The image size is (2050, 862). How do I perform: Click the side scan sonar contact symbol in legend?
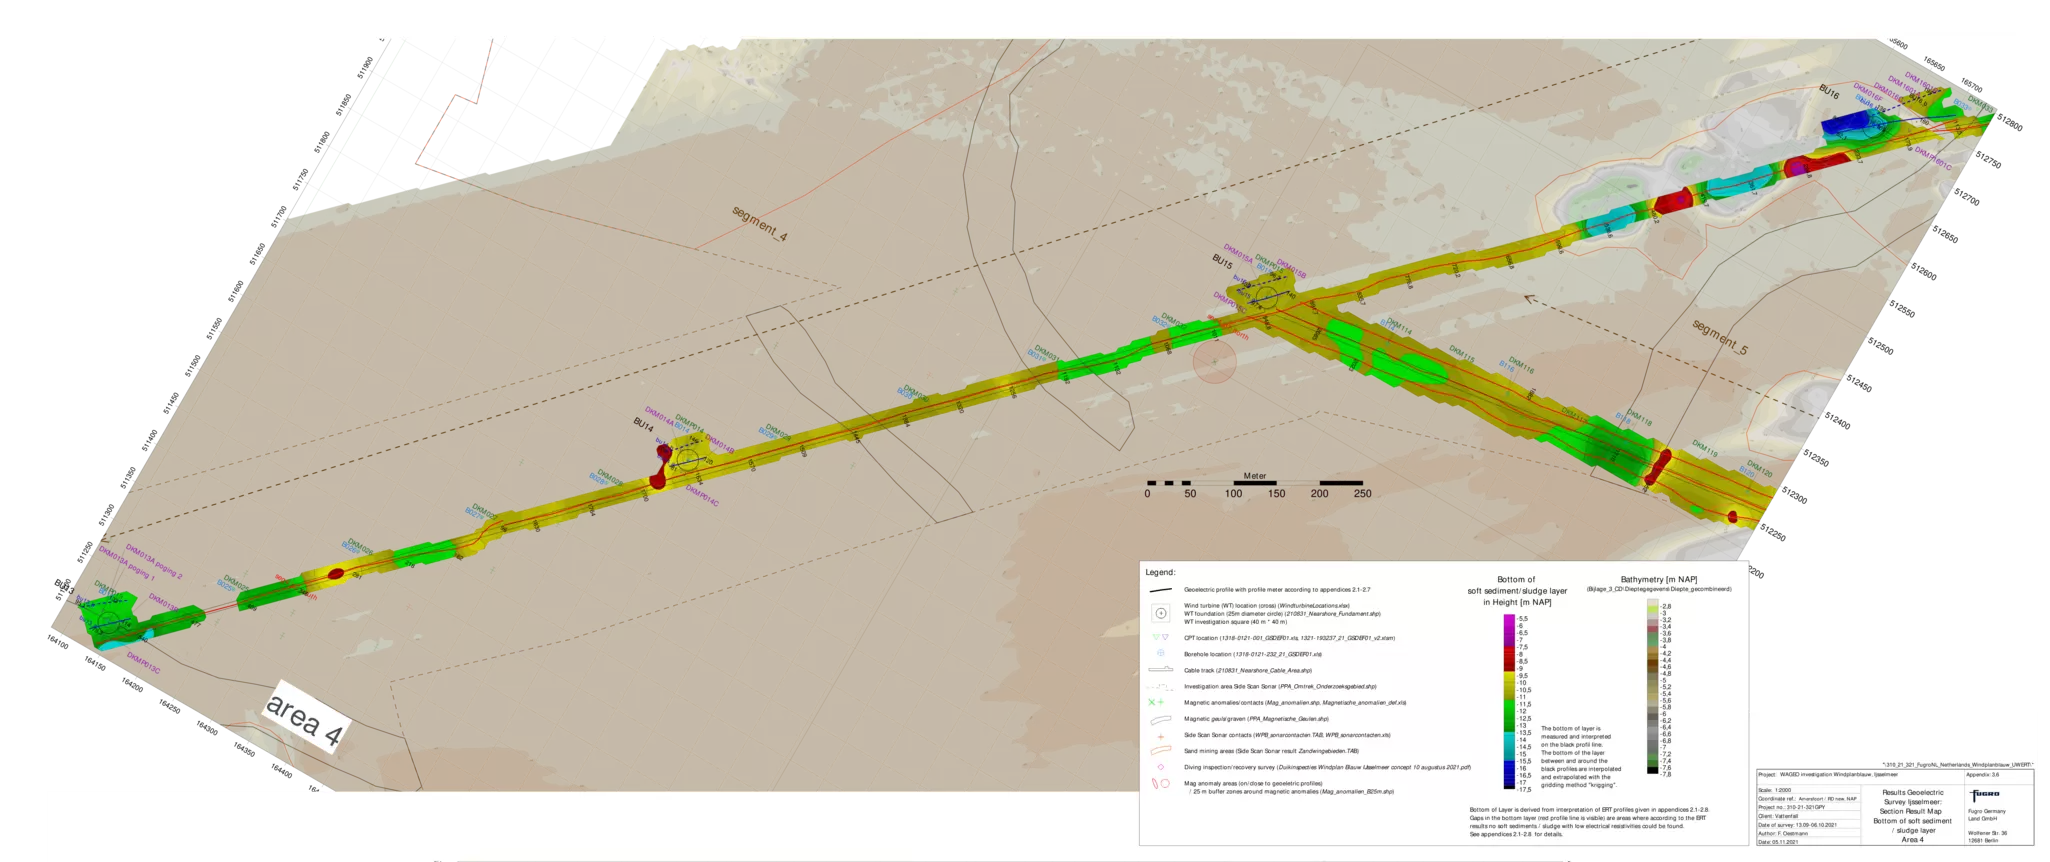point(1160,735)
